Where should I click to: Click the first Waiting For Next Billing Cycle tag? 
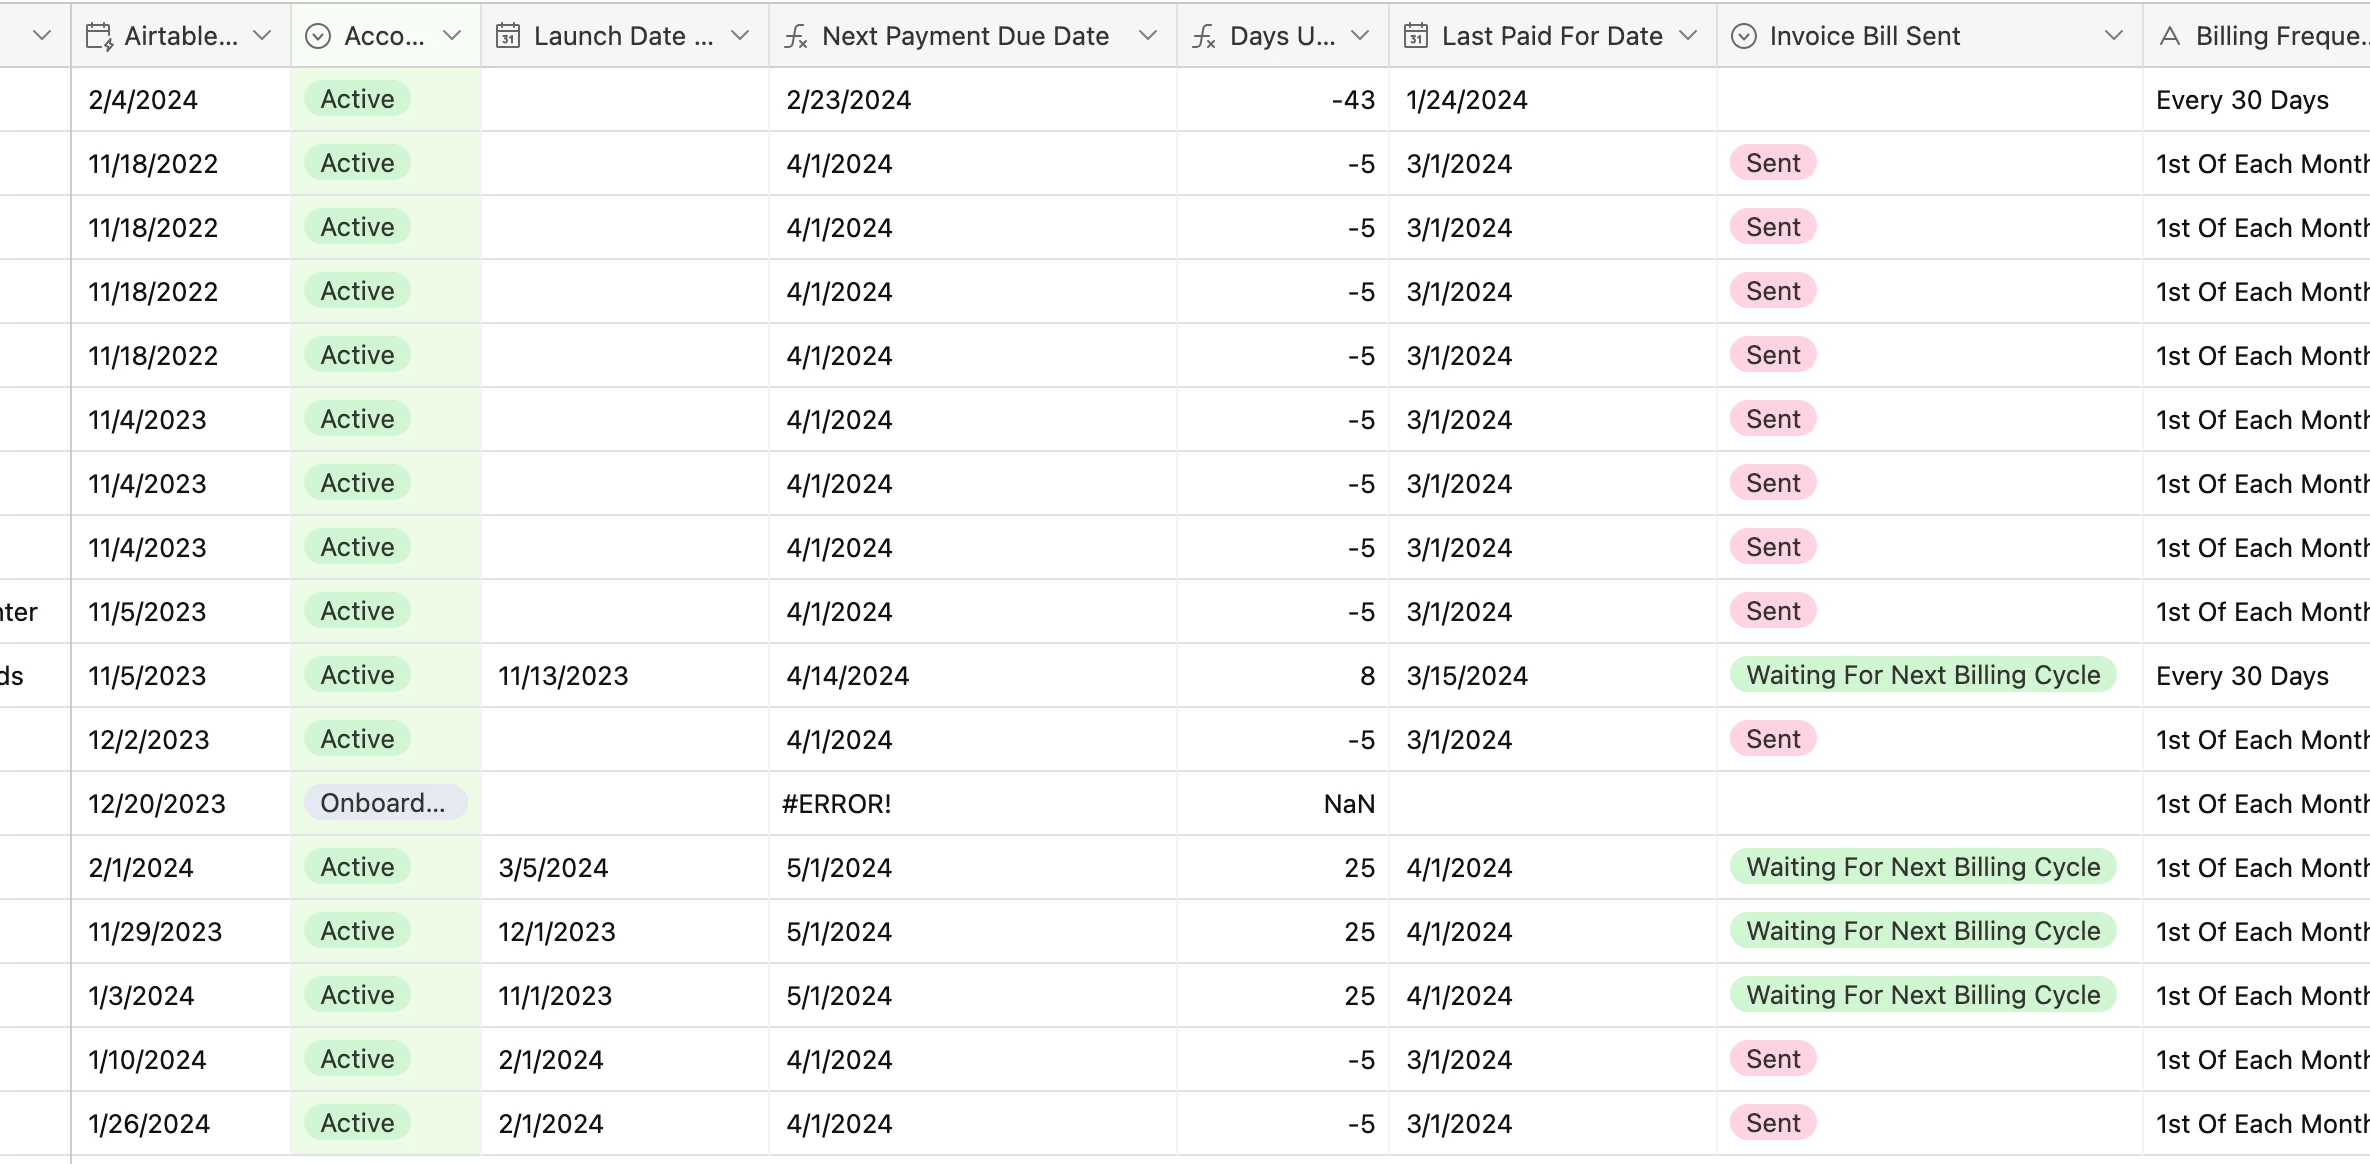(1922, 675)
